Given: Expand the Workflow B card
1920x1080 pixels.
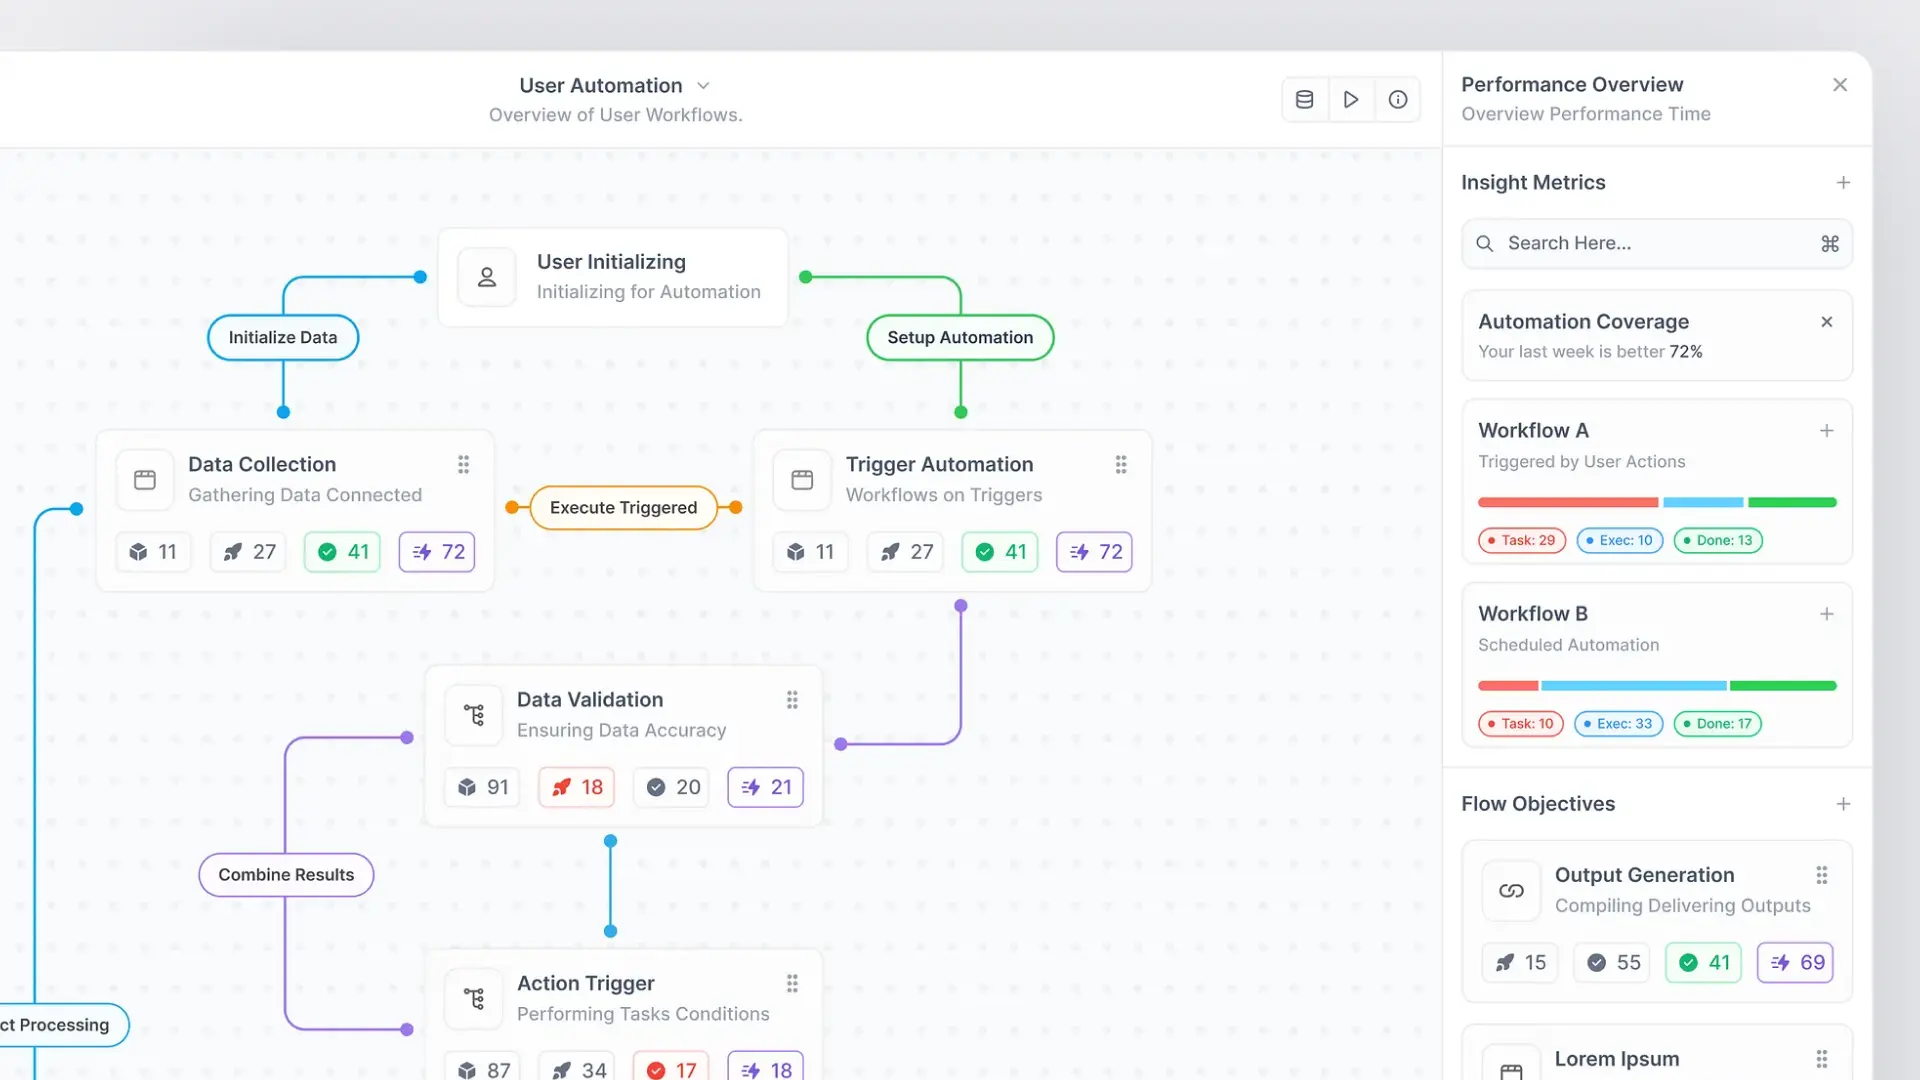Looking at the screenshot, I should (x=1826, y=614).
